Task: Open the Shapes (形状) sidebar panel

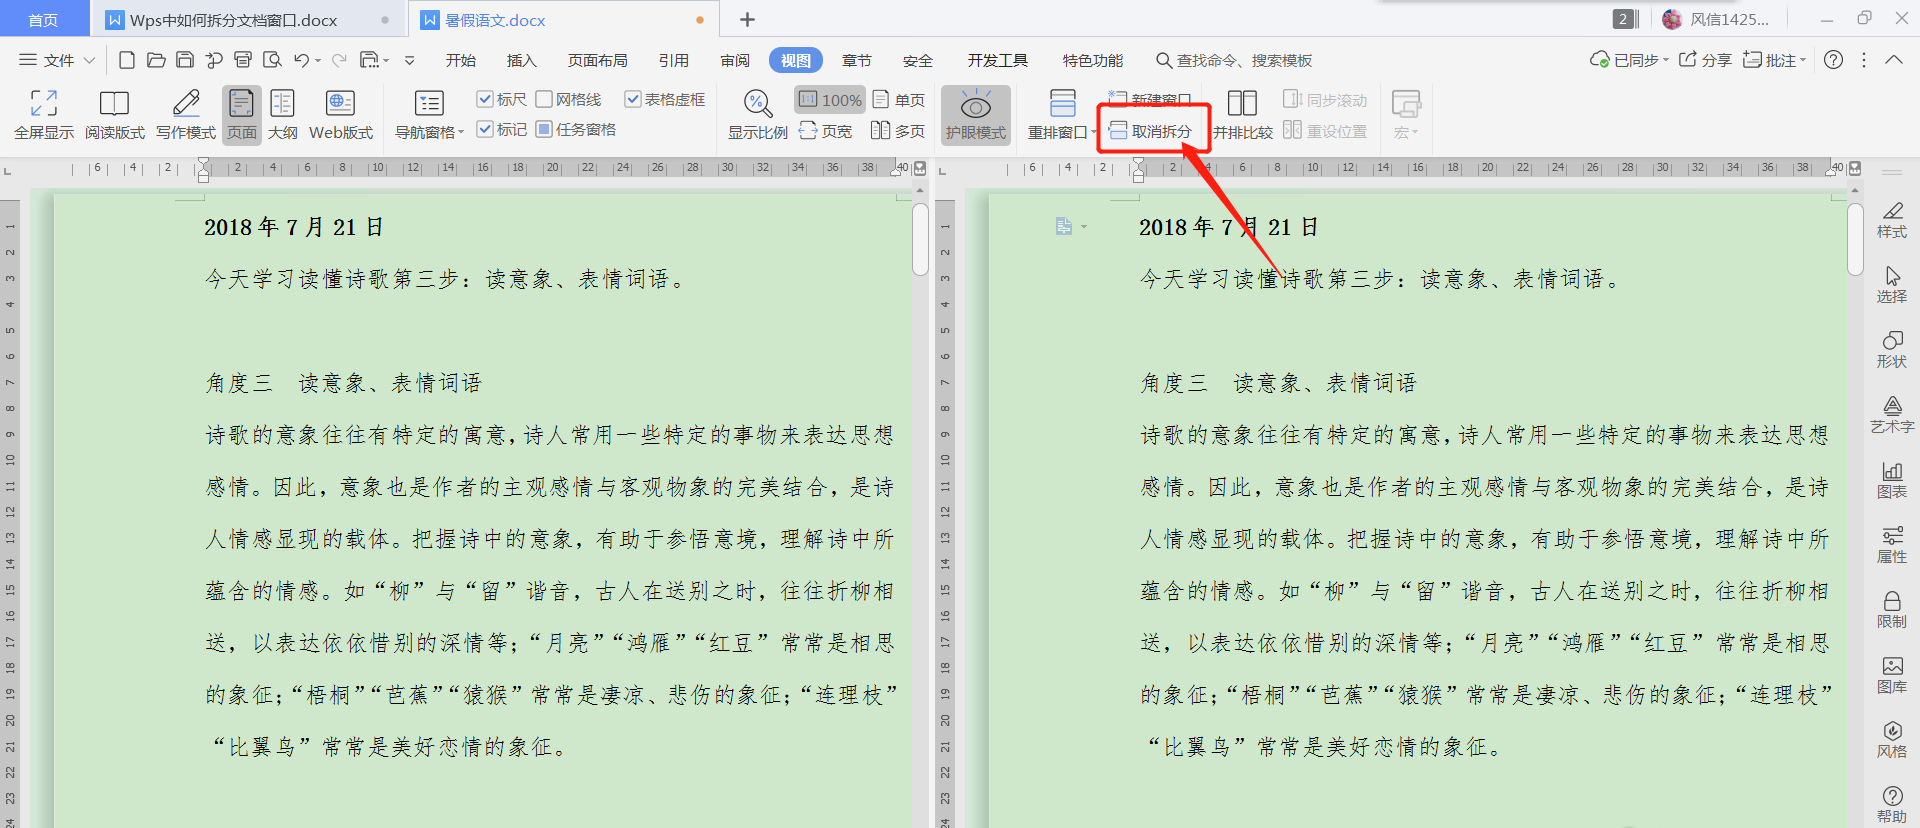Action: [1892, 350]
